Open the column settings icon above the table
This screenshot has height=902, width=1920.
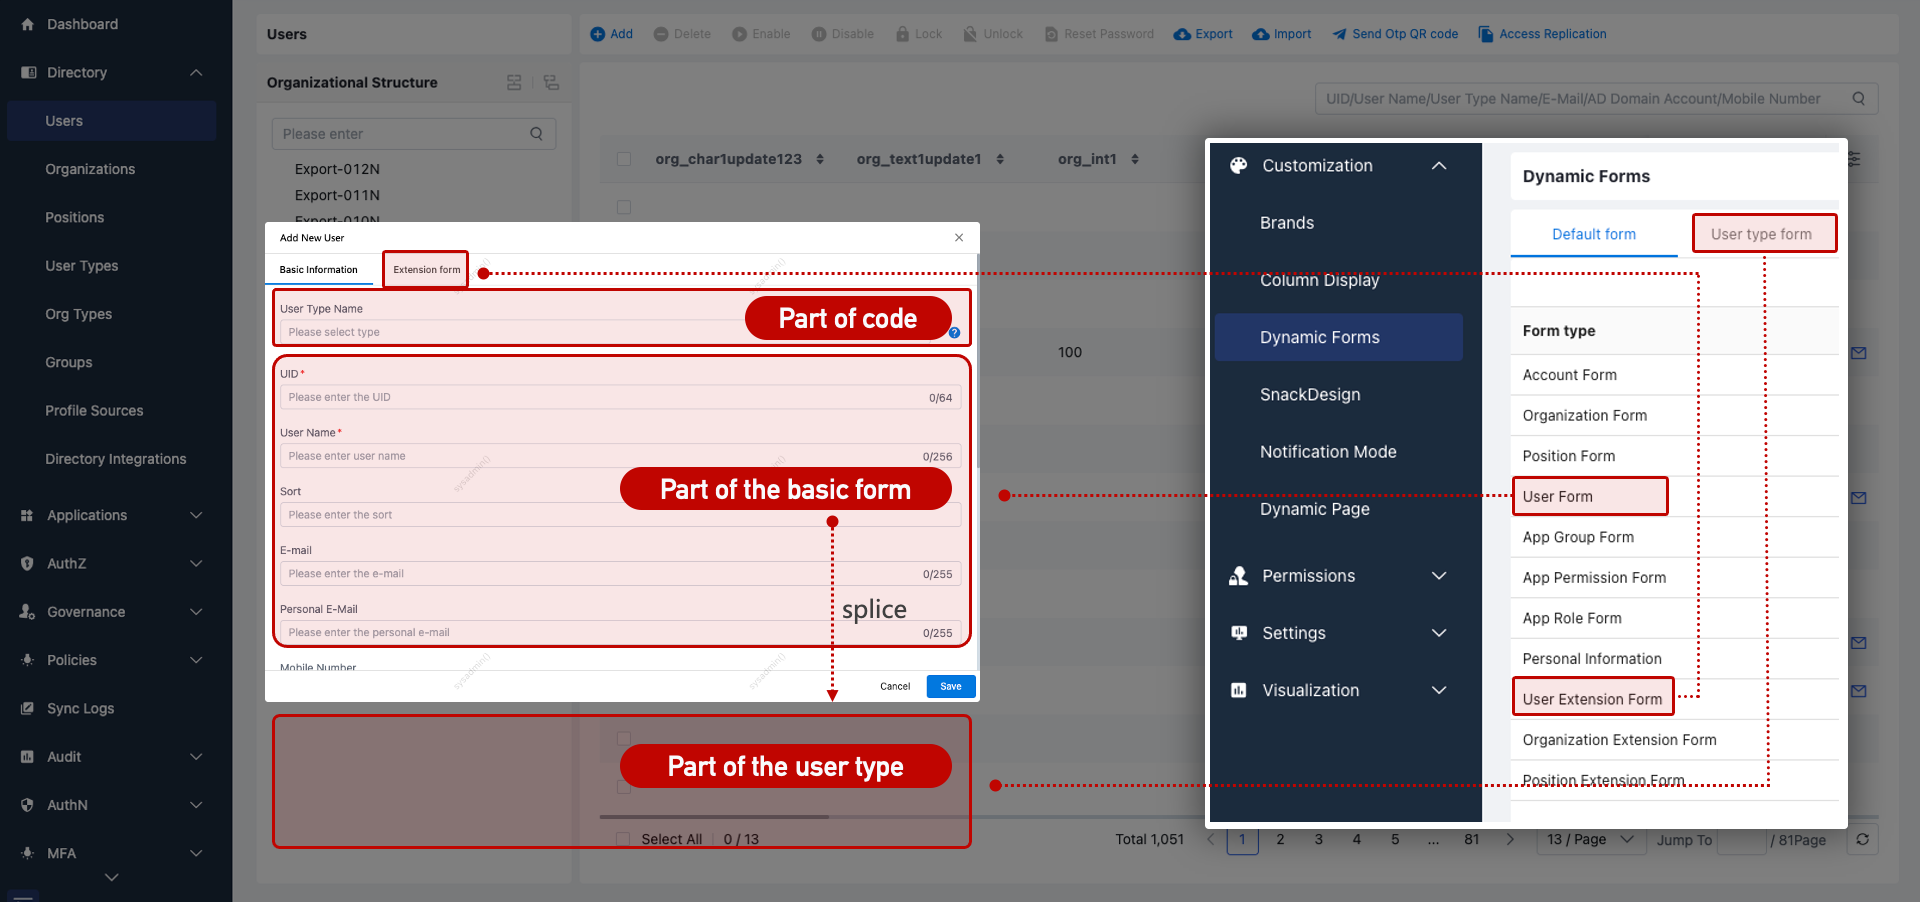[1854, 159]
